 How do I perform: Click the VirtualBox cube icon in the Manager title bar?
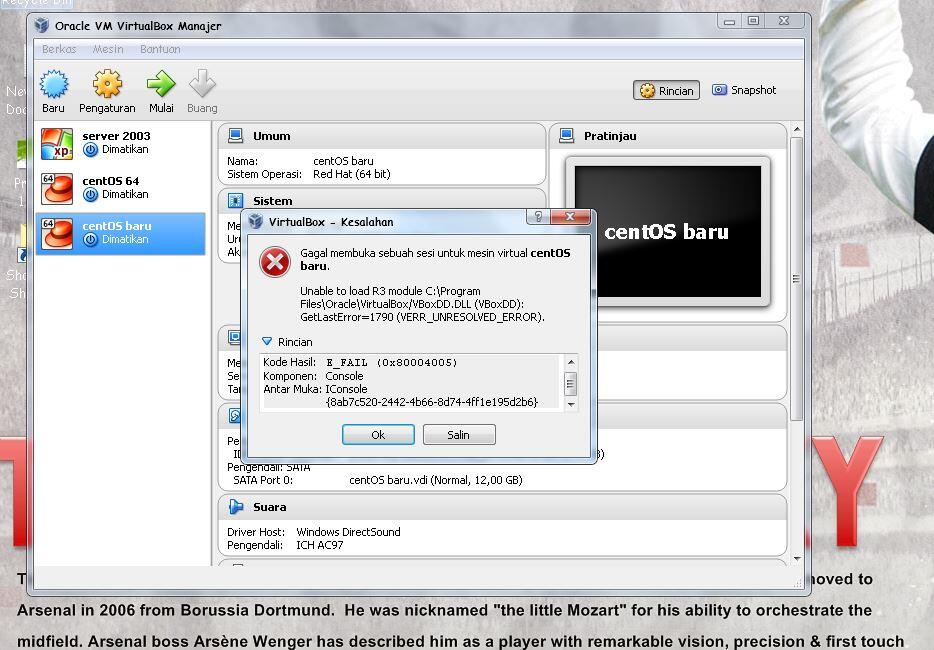point(41,25)
